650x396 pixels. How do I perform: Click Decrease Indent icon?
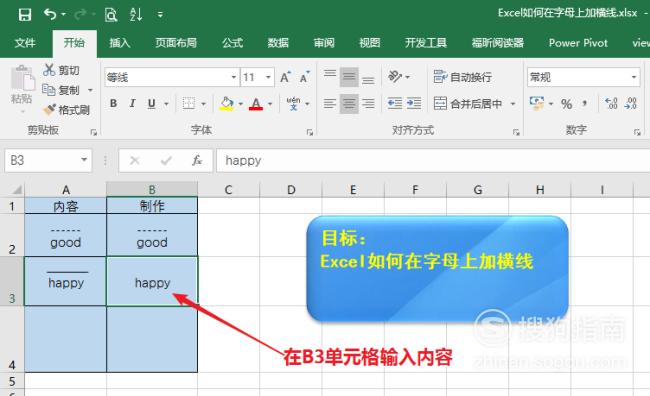pyautogui.click(x=395, y=103)
